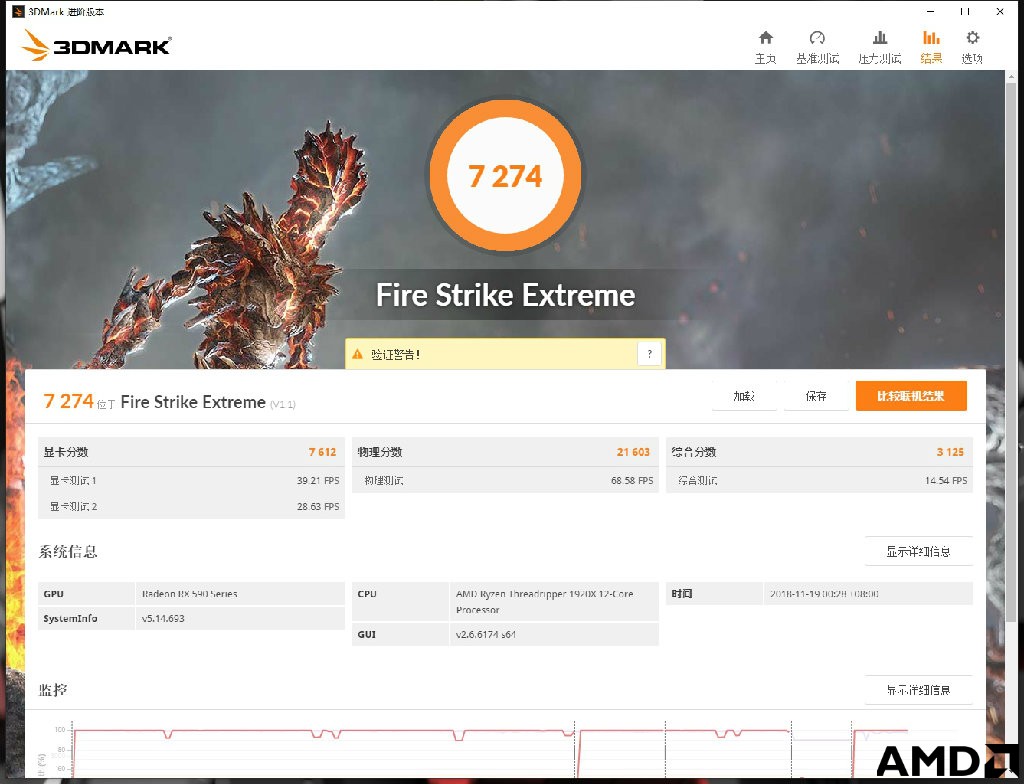Click the 系统信息 section heading
This screenshot has height=784, width=1024.
point(68,551)
